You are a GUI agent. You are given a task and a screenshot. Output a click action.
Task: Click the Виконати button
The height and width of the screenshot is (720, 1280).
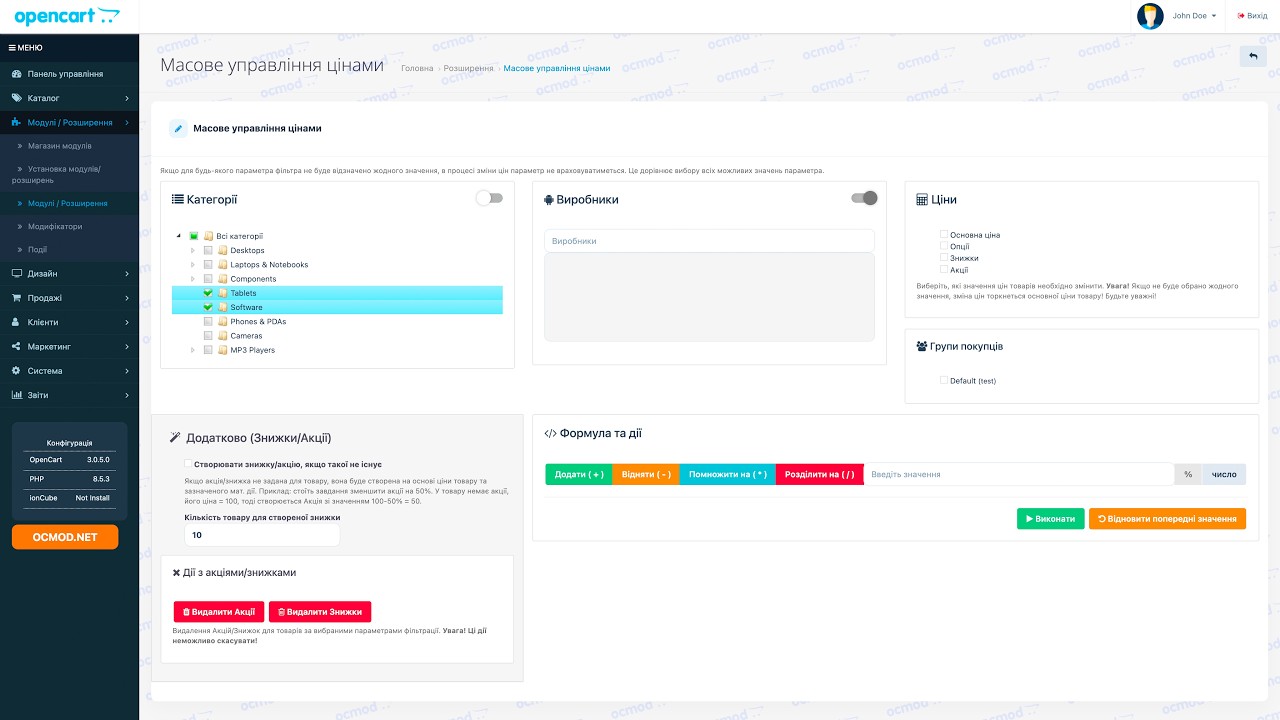1050,519
